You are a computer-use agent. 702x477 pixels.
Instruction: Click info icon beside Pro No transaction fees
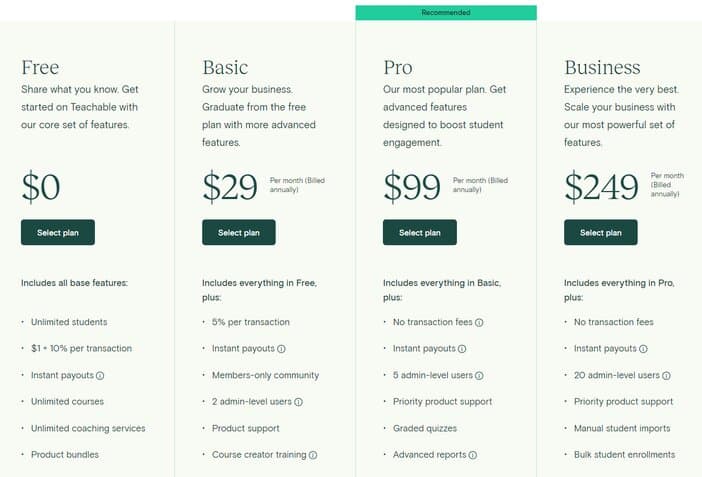pyautogui.click(x=479, y=322)
